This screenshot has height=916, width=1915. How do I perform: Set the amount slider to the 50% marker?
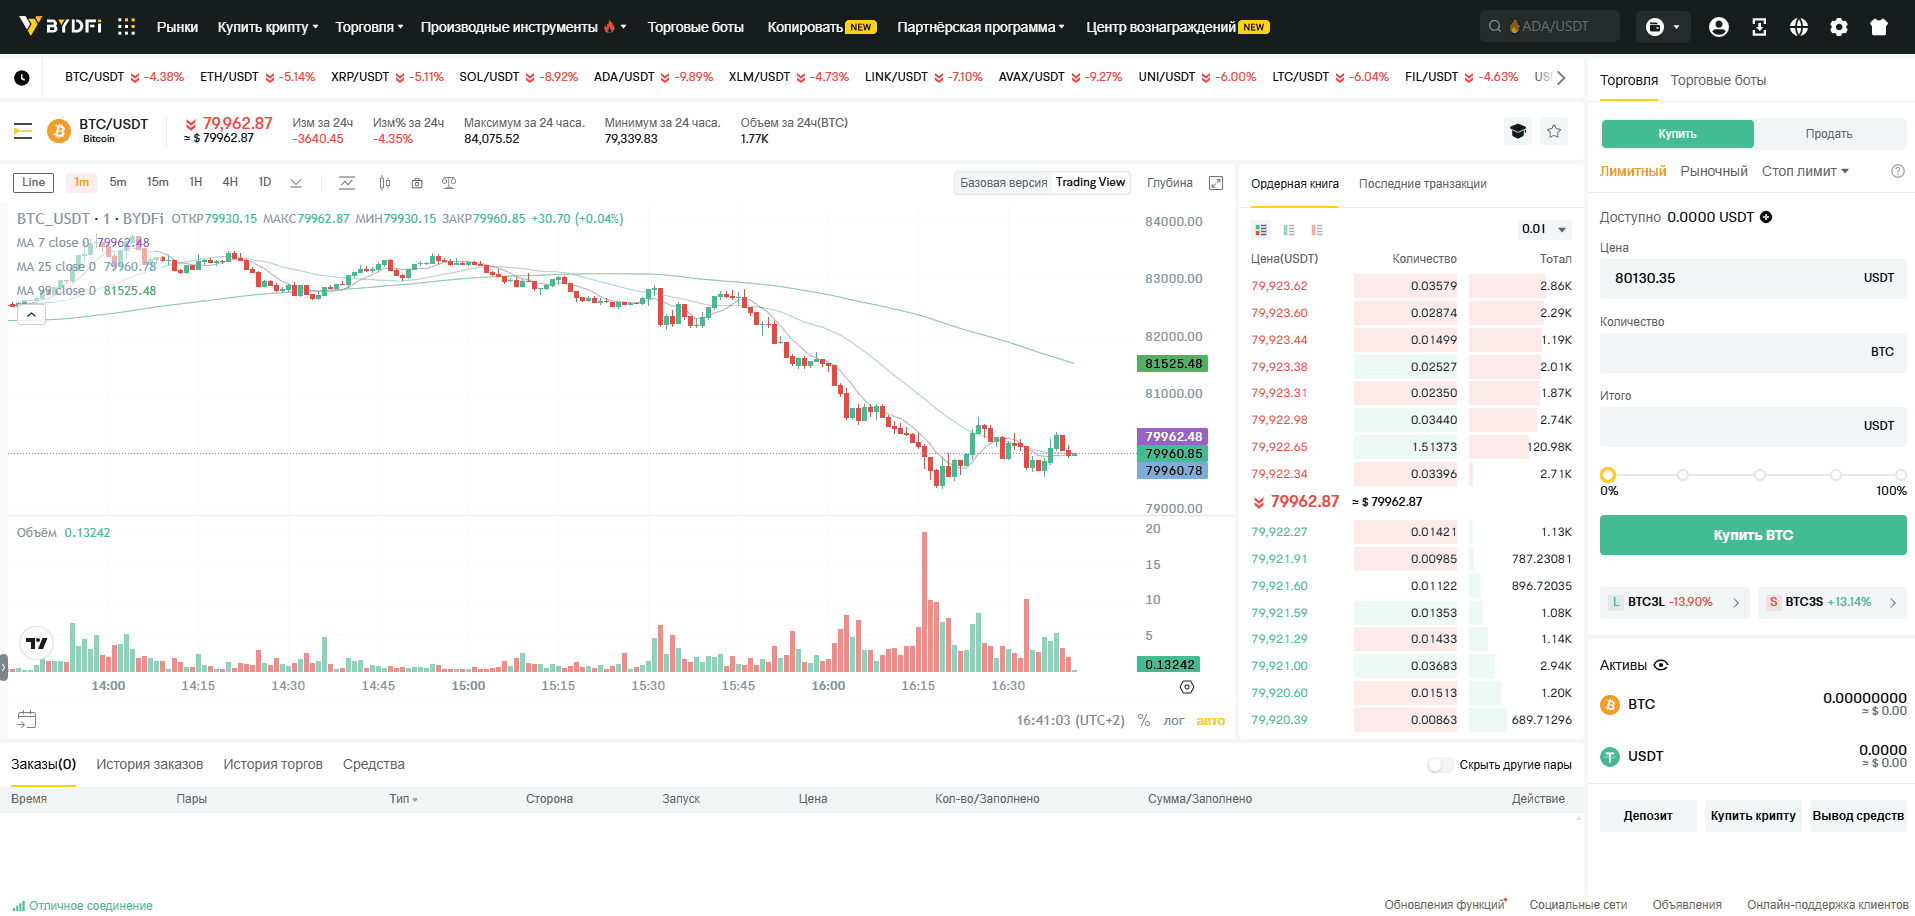pos(1760,475)
